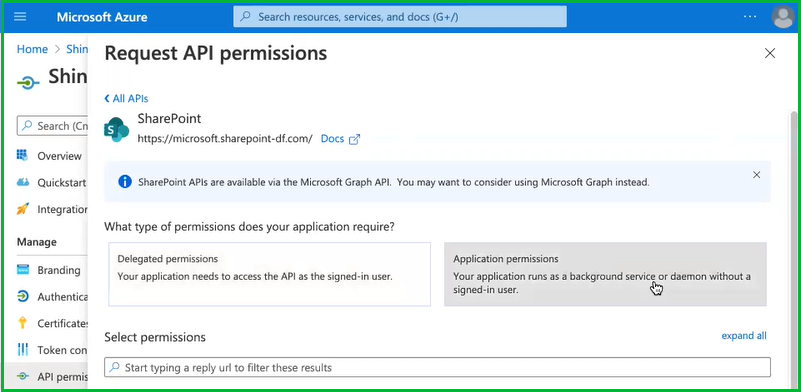Open Branding in sidebar menu
The height and width of the screenshot is (392, 801).
(59, 270)
